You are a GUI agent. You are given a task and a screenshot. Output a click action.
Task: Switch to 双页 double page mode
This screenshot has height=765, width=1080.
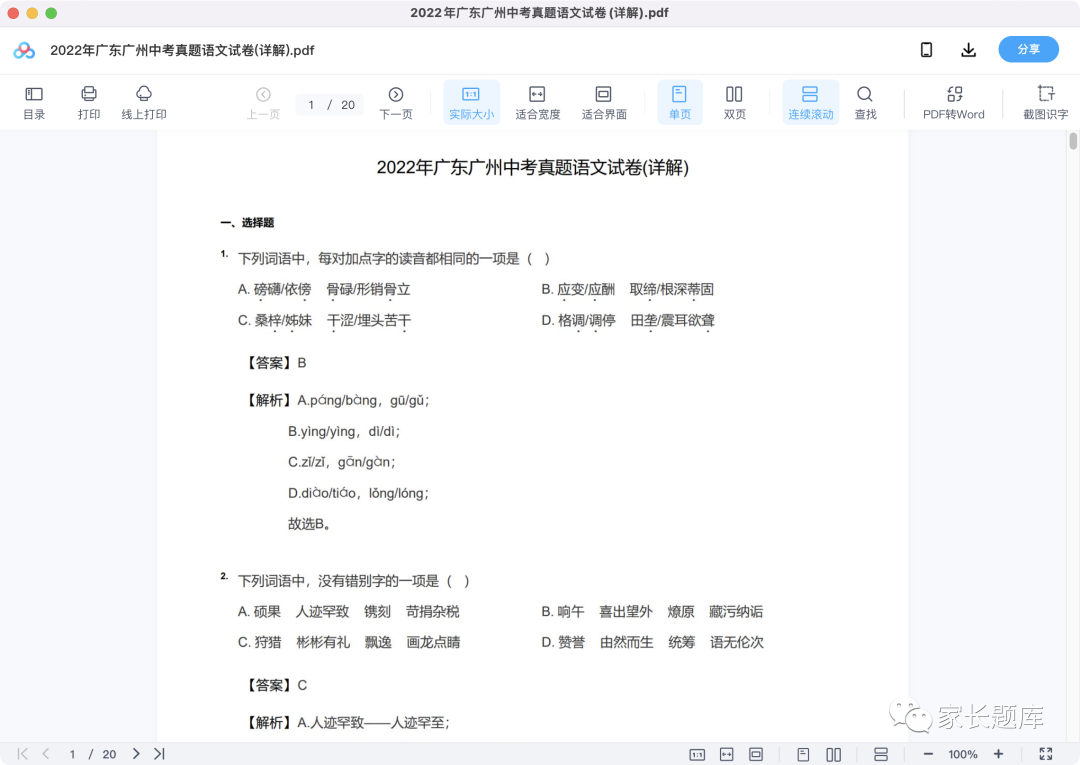[x=734, y=103]
